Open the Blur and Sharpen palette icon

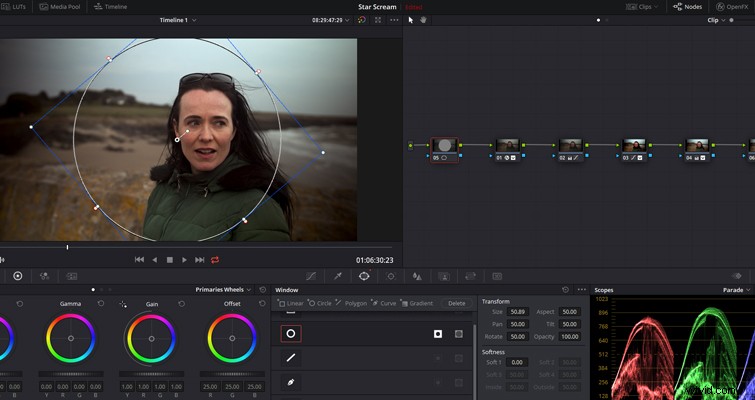417,276
